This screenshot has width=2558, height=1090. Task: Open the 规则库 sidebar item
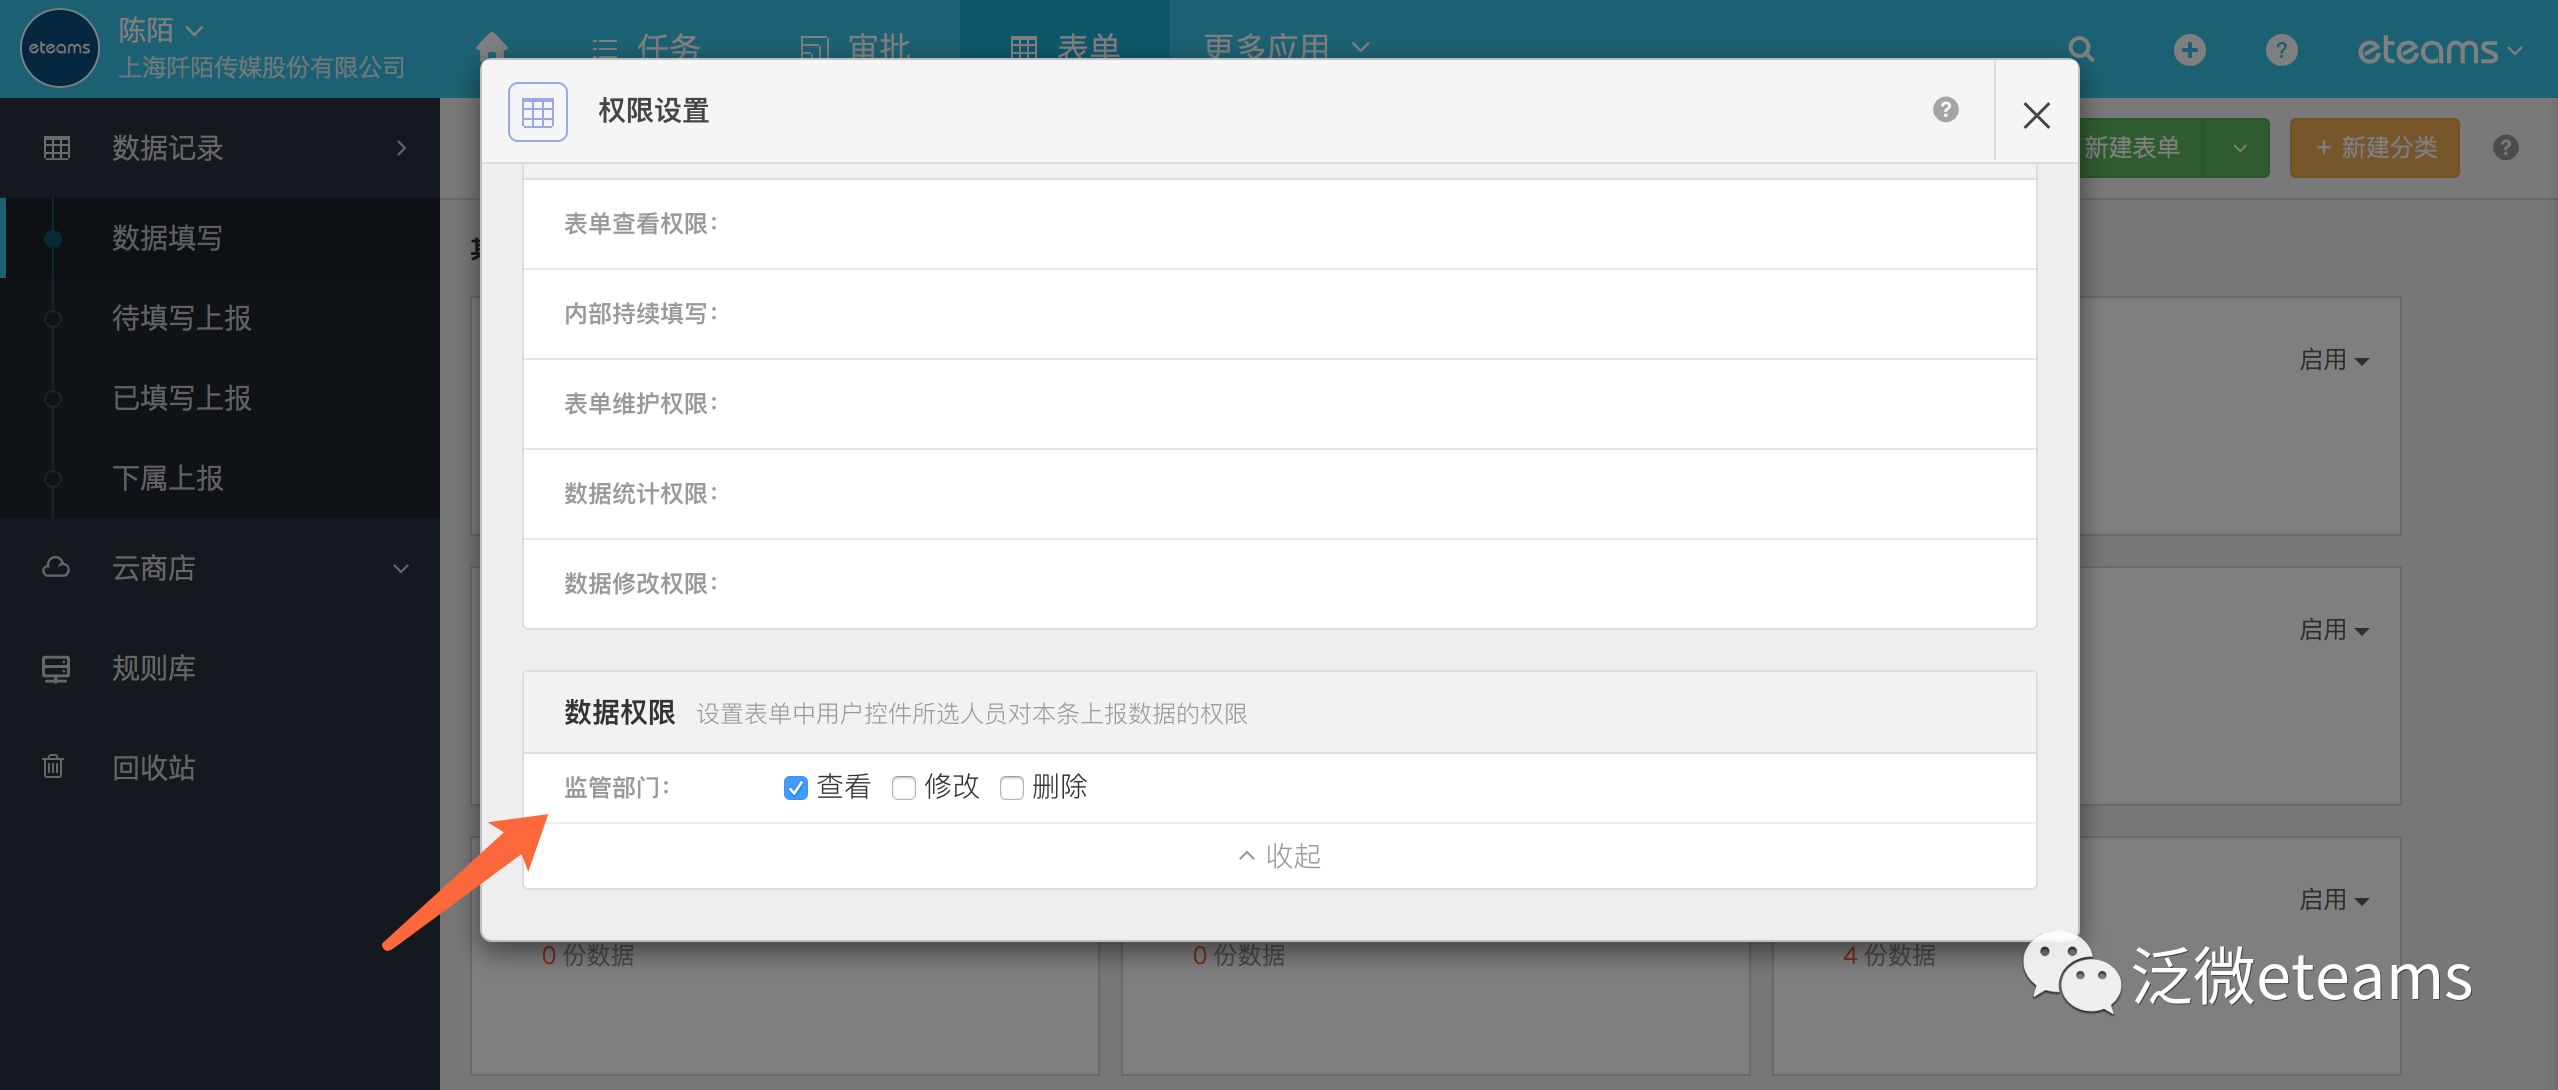click(x=153, y=667)
